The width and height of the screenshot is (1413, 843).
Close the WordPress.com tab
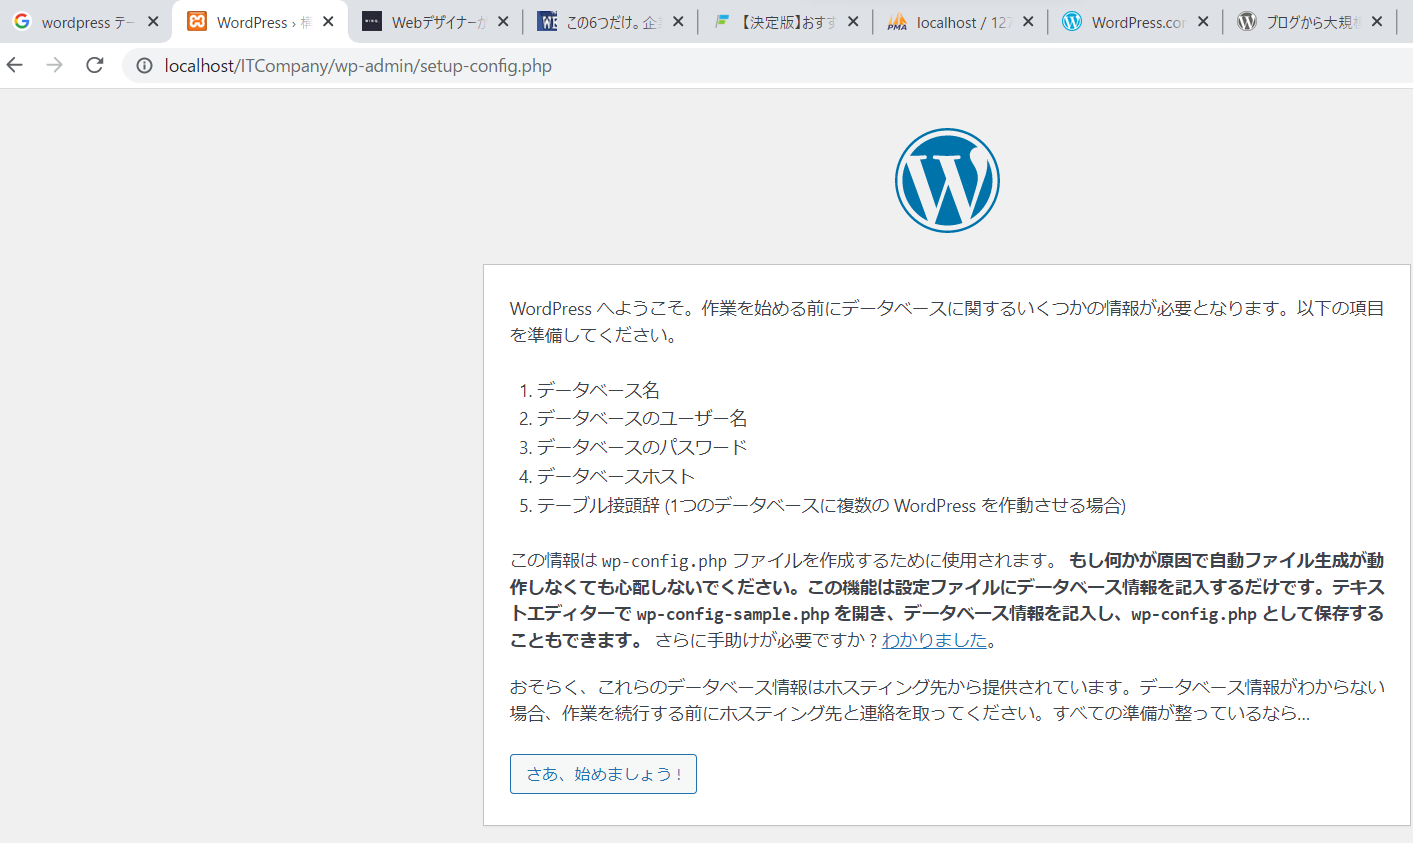1203,21
